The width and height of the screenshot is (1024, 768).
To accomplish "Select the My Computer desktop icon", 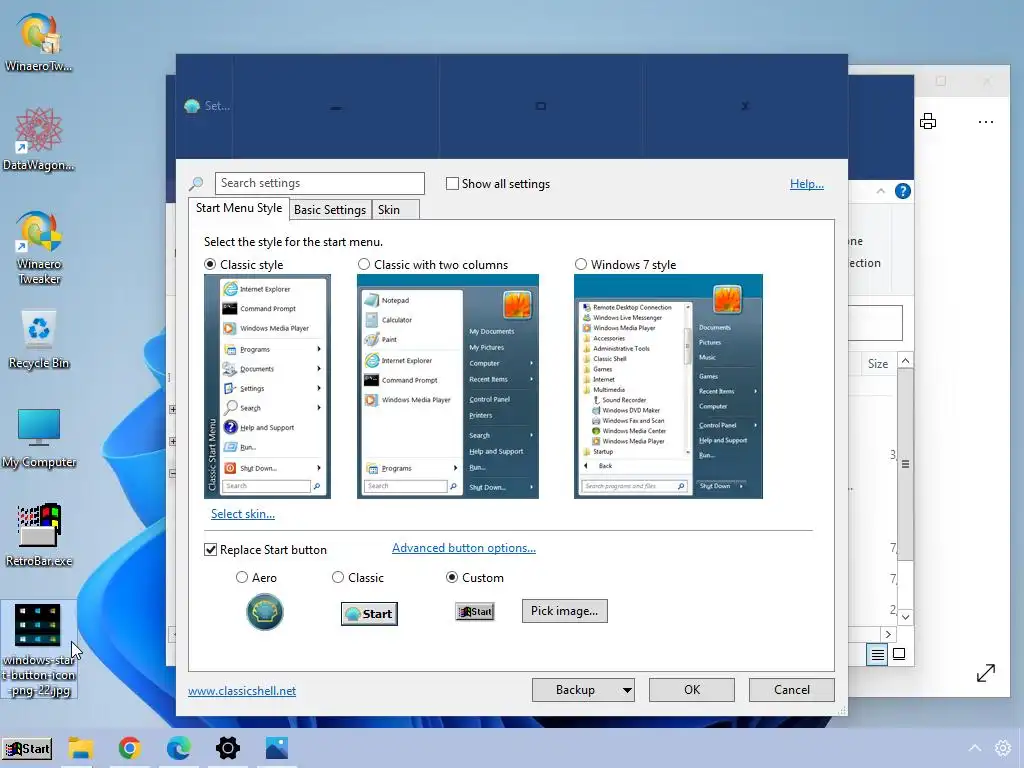I will (39, 438).
